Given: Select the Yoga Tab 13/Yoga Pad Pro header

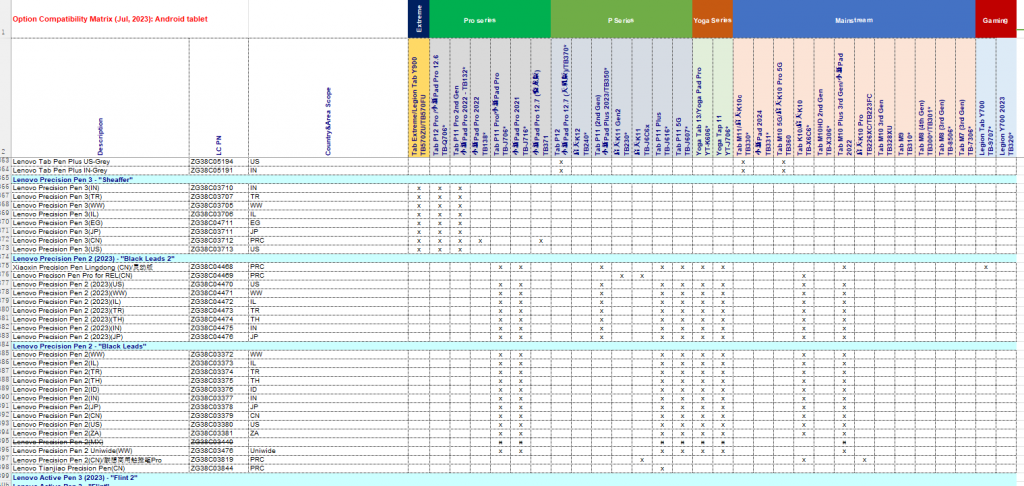Looking at the screenshot, I should 703,98.
